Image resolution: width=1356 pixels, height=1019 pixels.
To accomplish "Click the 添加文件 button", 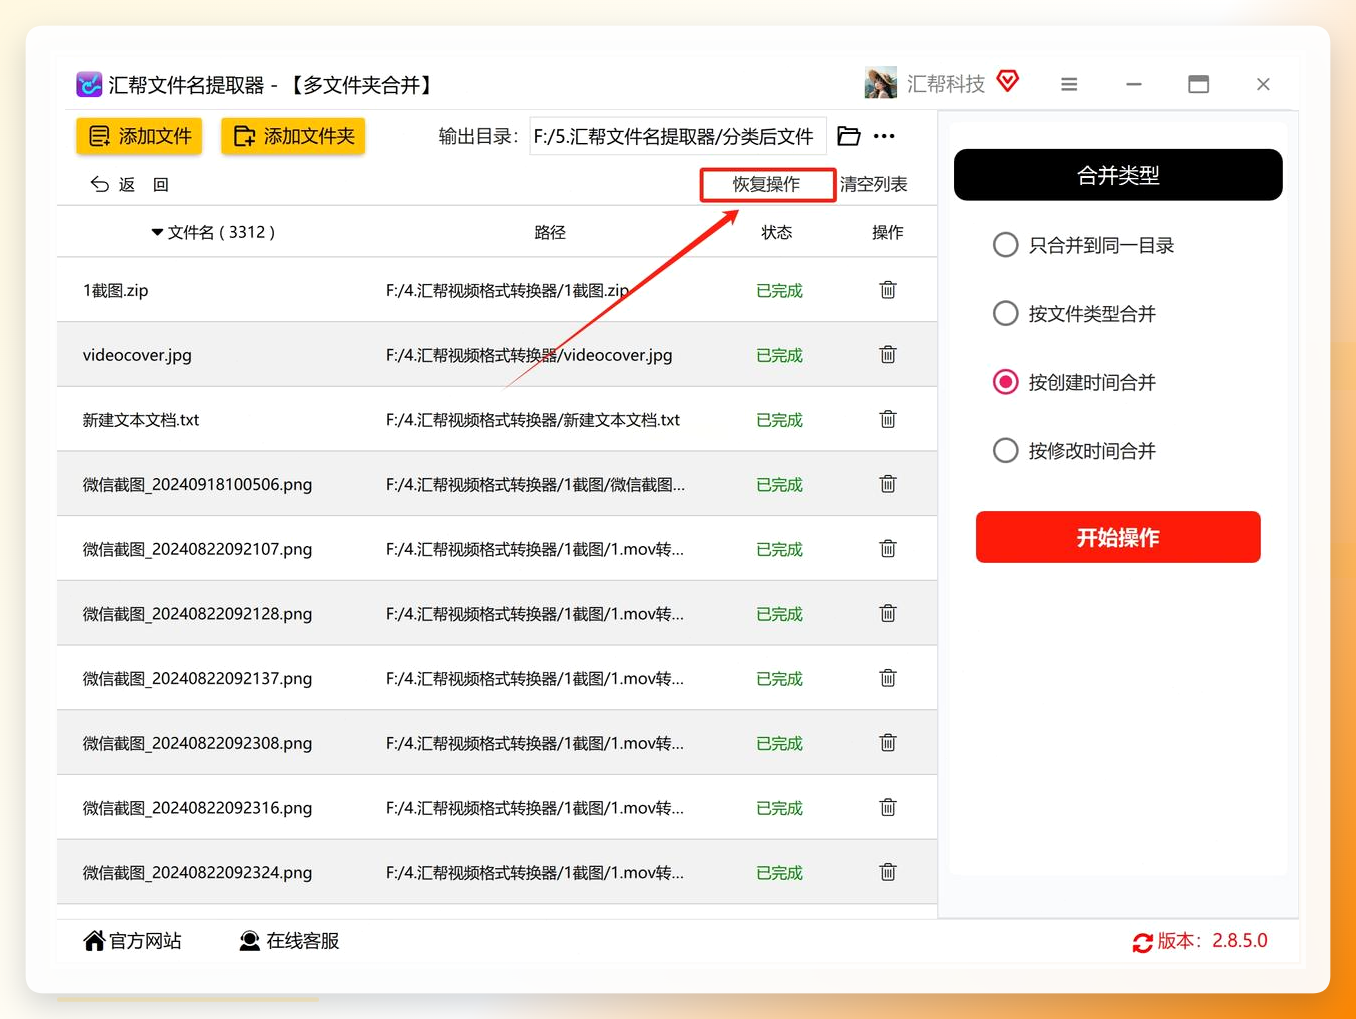I will pyautogui.click(x=139, y=136).
